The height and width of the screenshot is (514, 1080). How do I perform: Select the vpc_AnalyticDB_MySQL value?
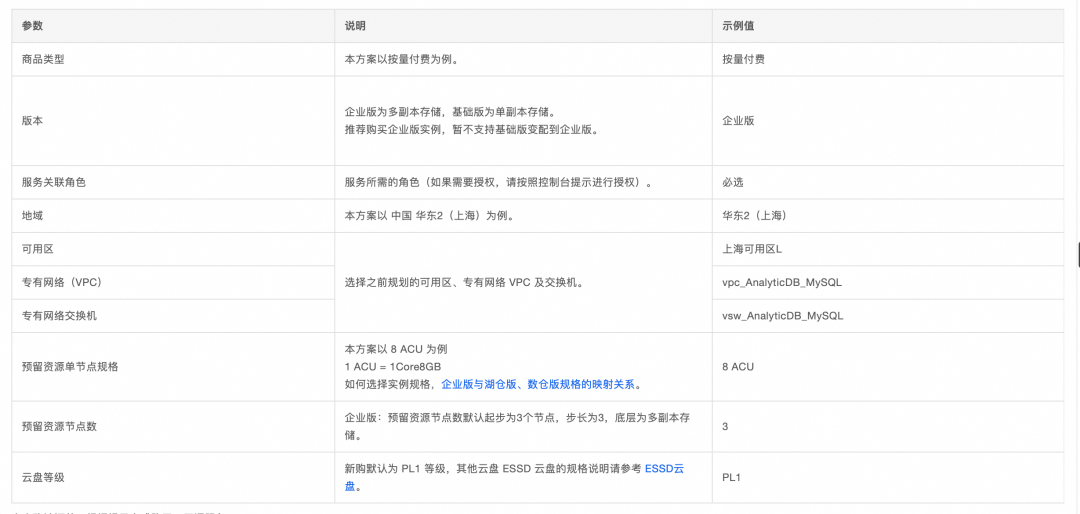tap(888, 282)
